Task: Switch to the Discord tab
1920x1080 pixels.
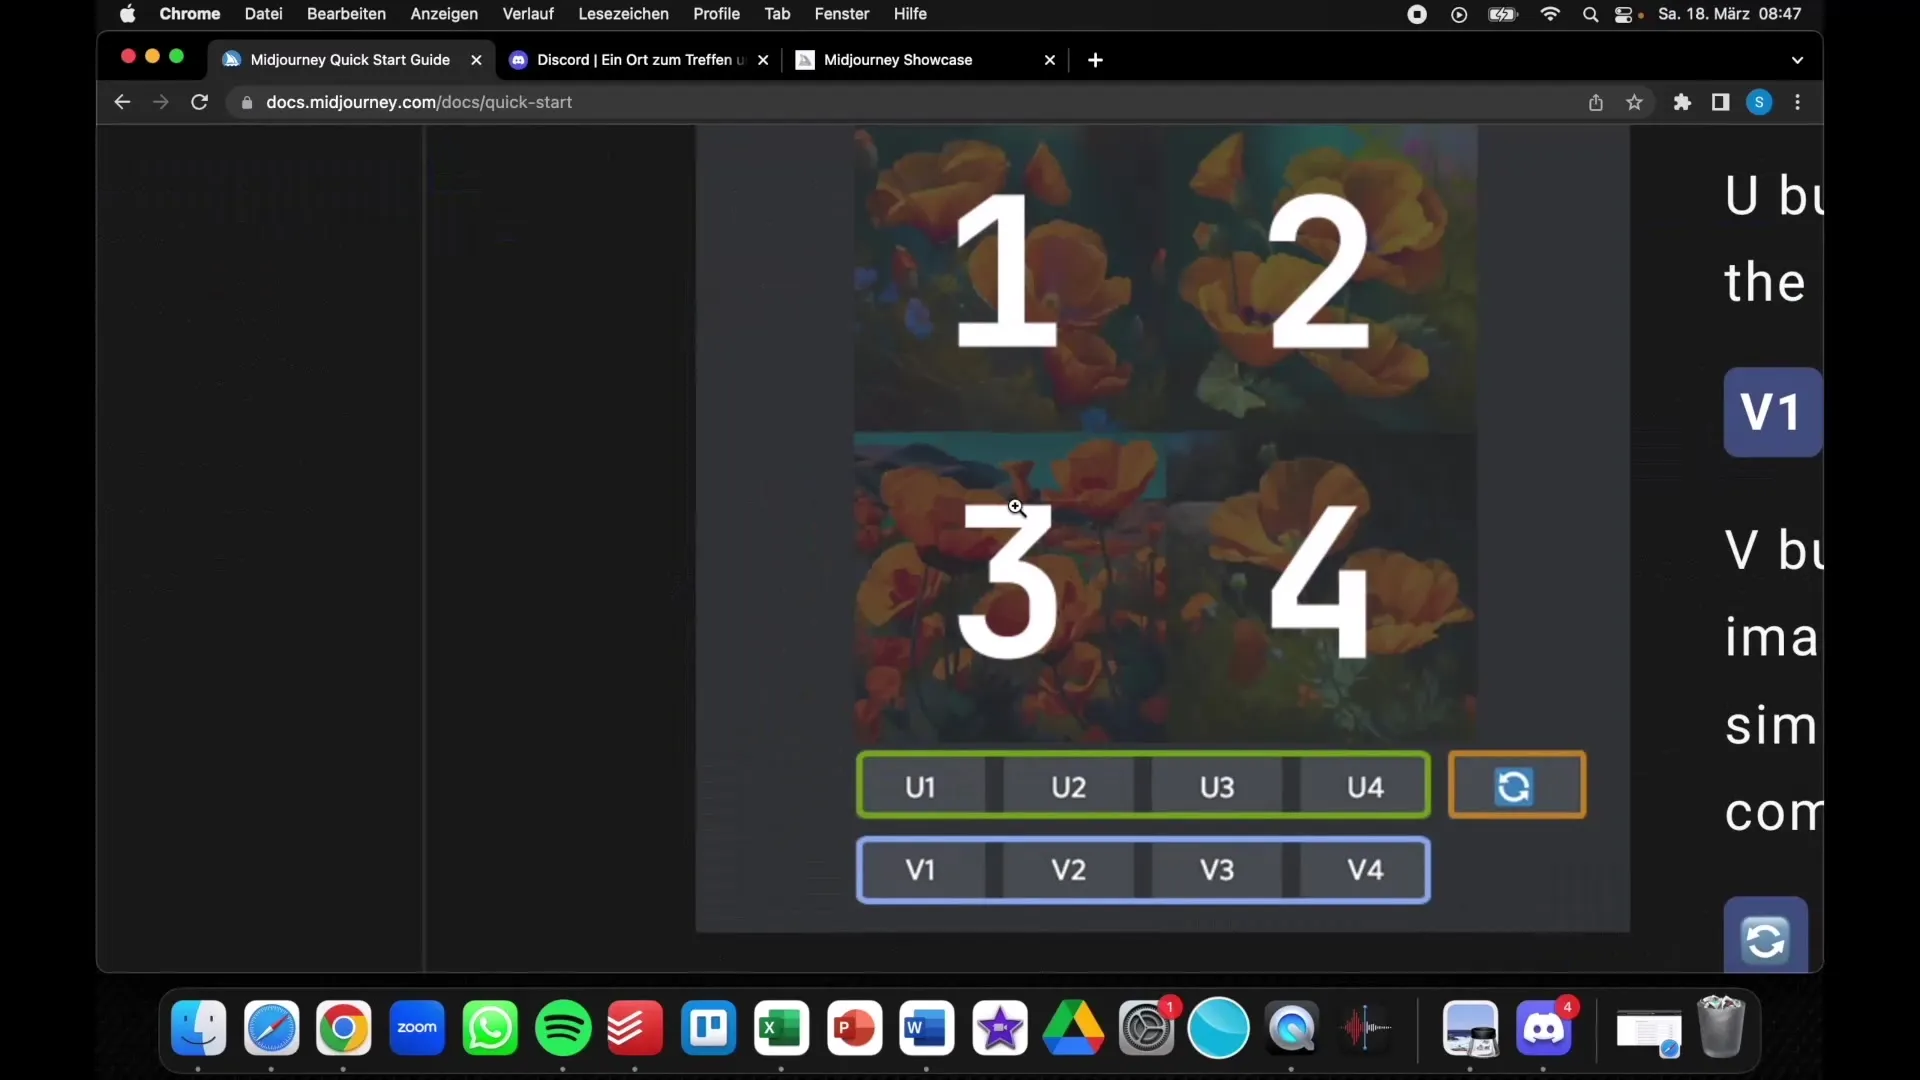Action: click(640, 60)
